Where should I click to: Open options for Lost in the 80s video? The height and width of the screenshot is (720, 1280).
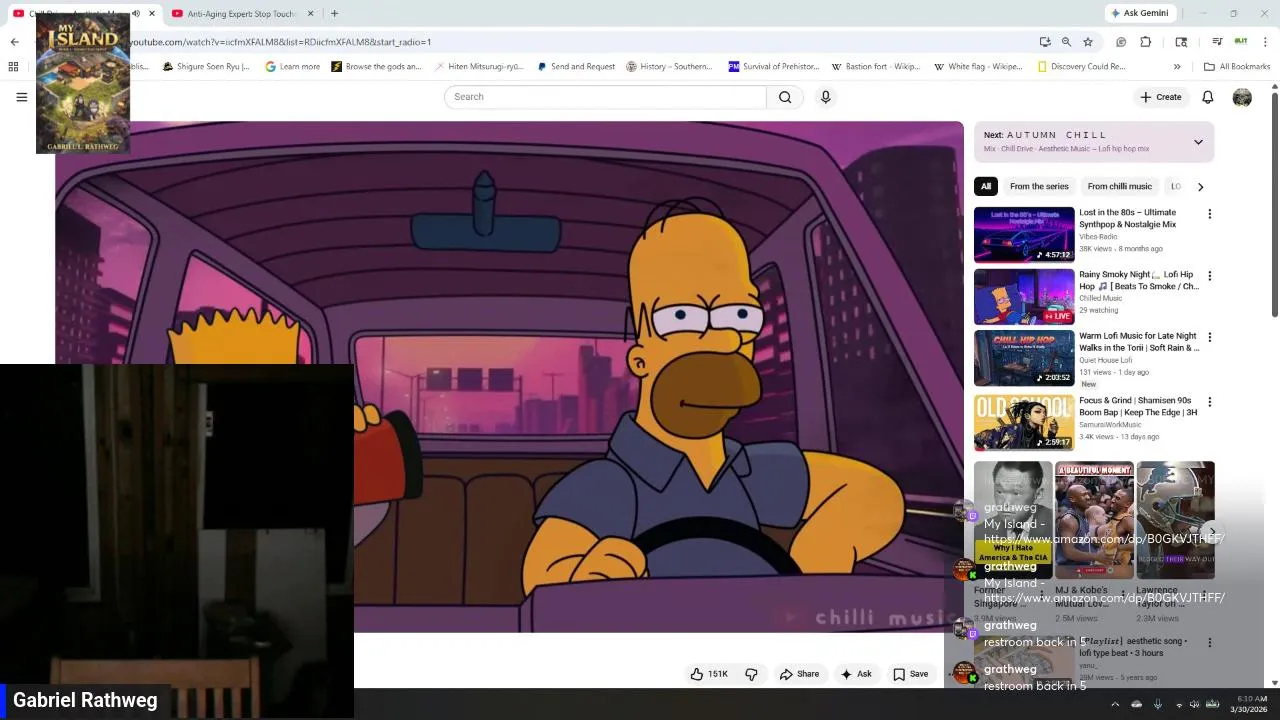1209,214
